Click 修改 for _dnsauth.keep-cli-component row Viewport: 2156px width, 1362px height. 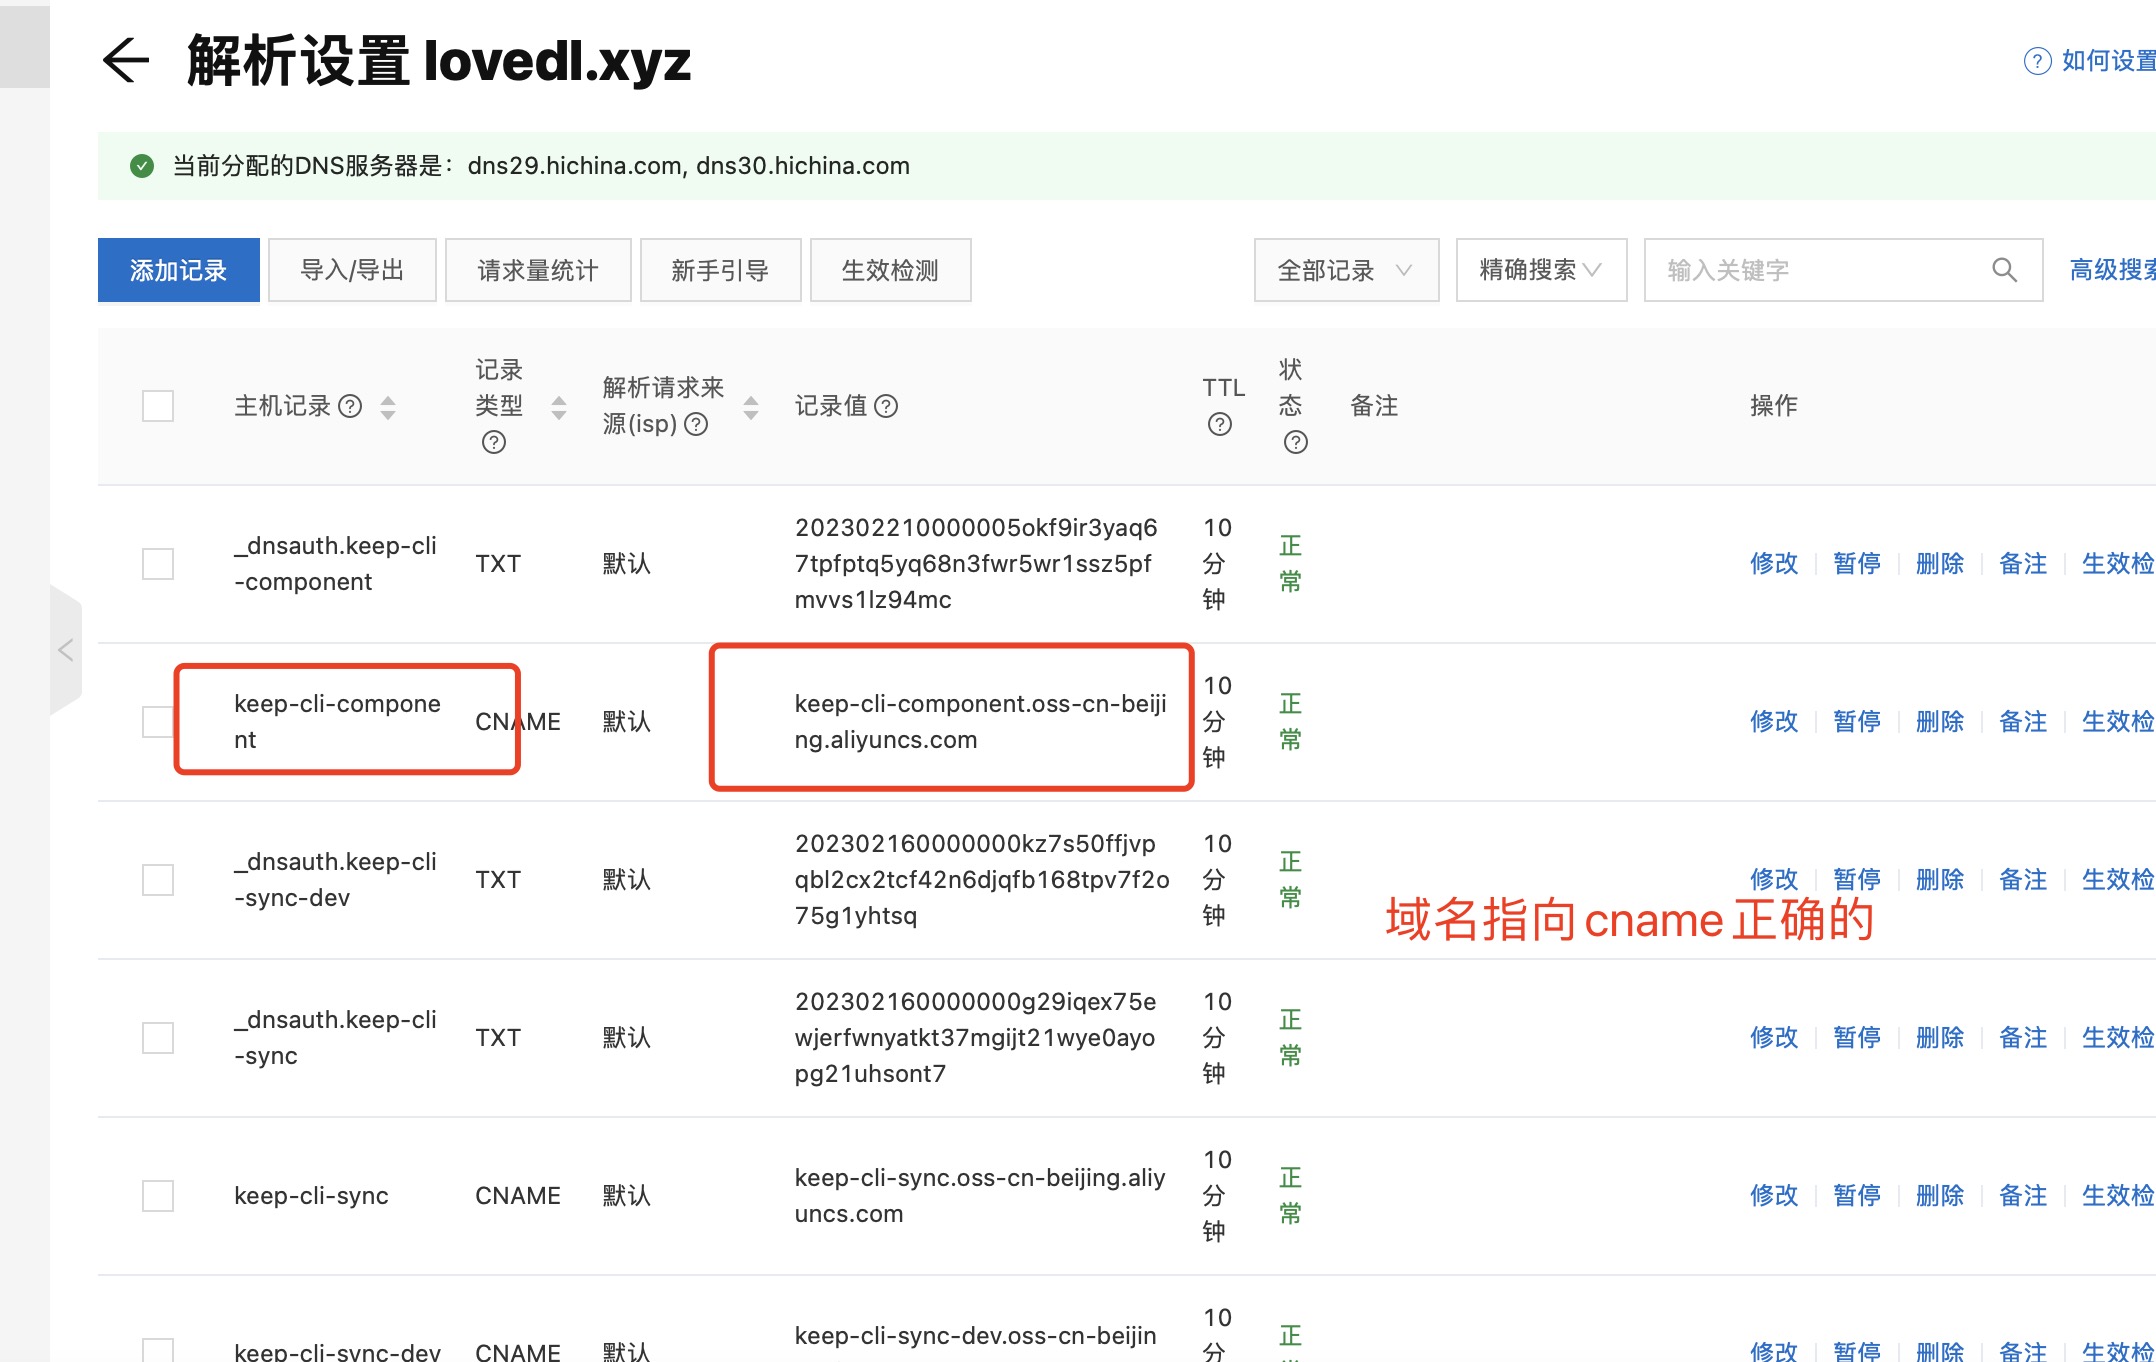pos(1774,564)
